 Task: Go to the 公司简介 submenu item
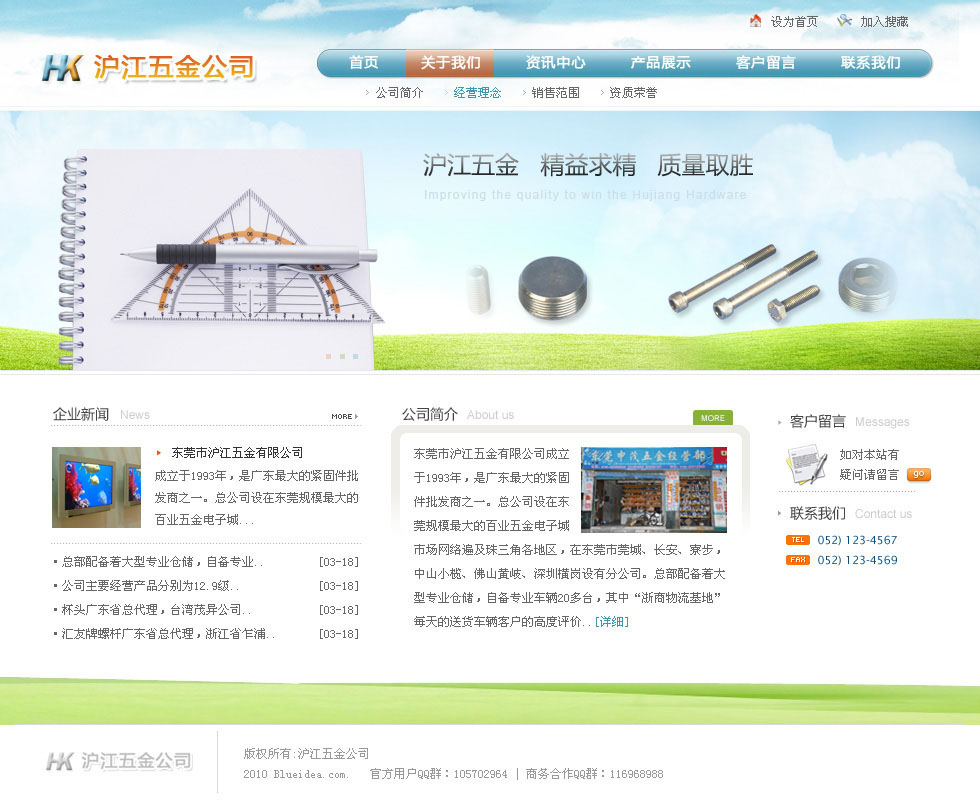point(399,93)
